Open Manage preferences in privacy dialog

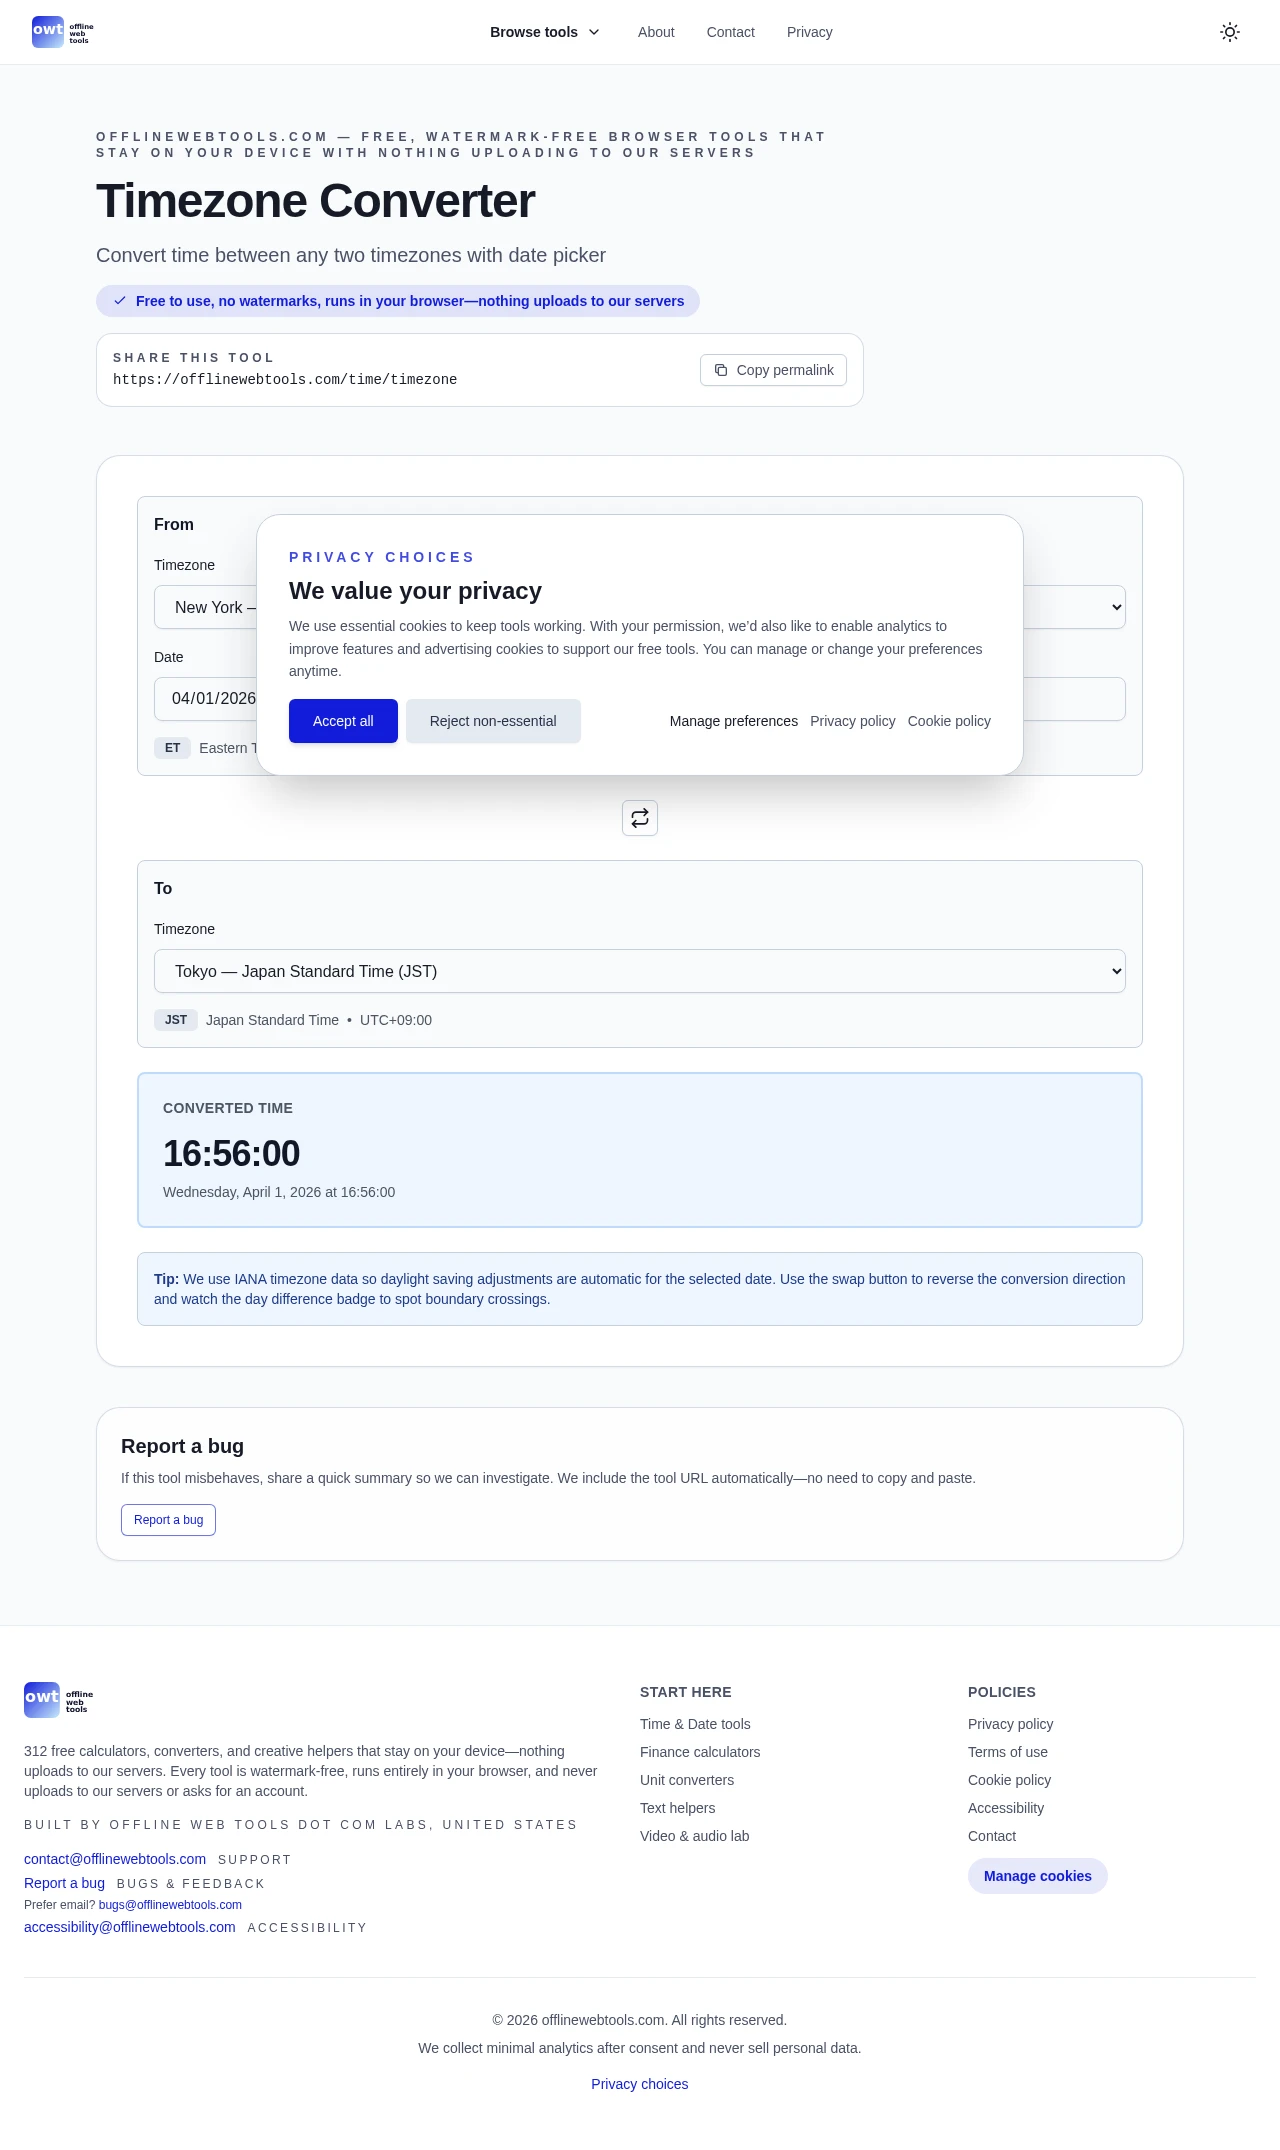pyautogui.click(x=733, y=721)
